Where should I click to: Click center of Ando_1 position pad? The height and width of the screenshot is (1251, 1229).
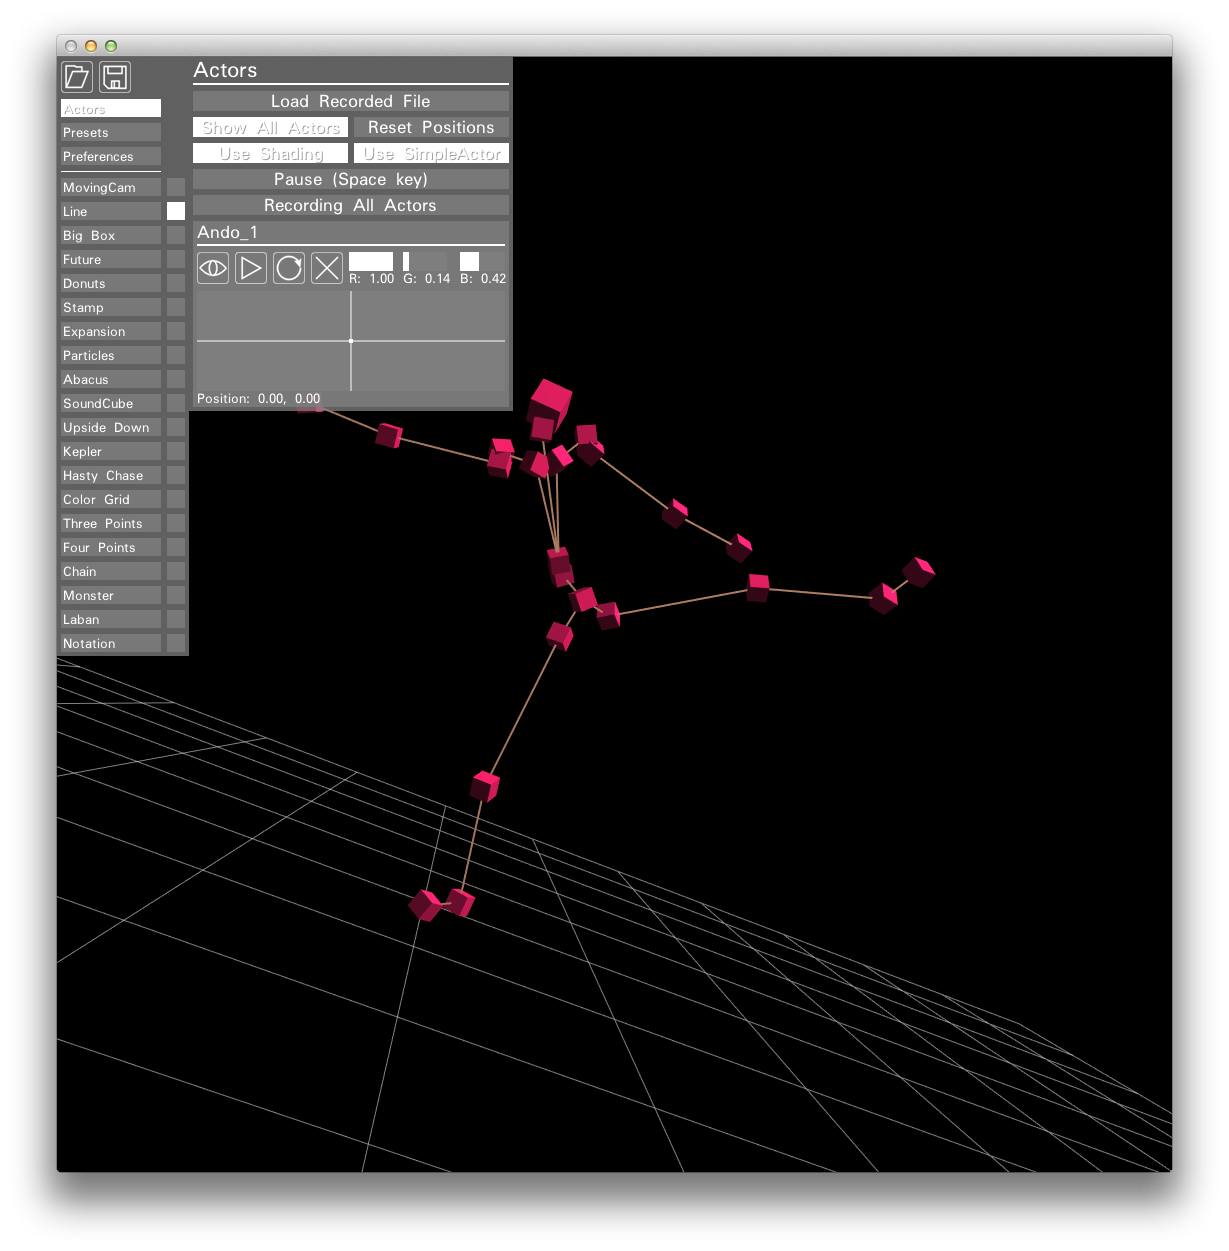pos(351,341)
